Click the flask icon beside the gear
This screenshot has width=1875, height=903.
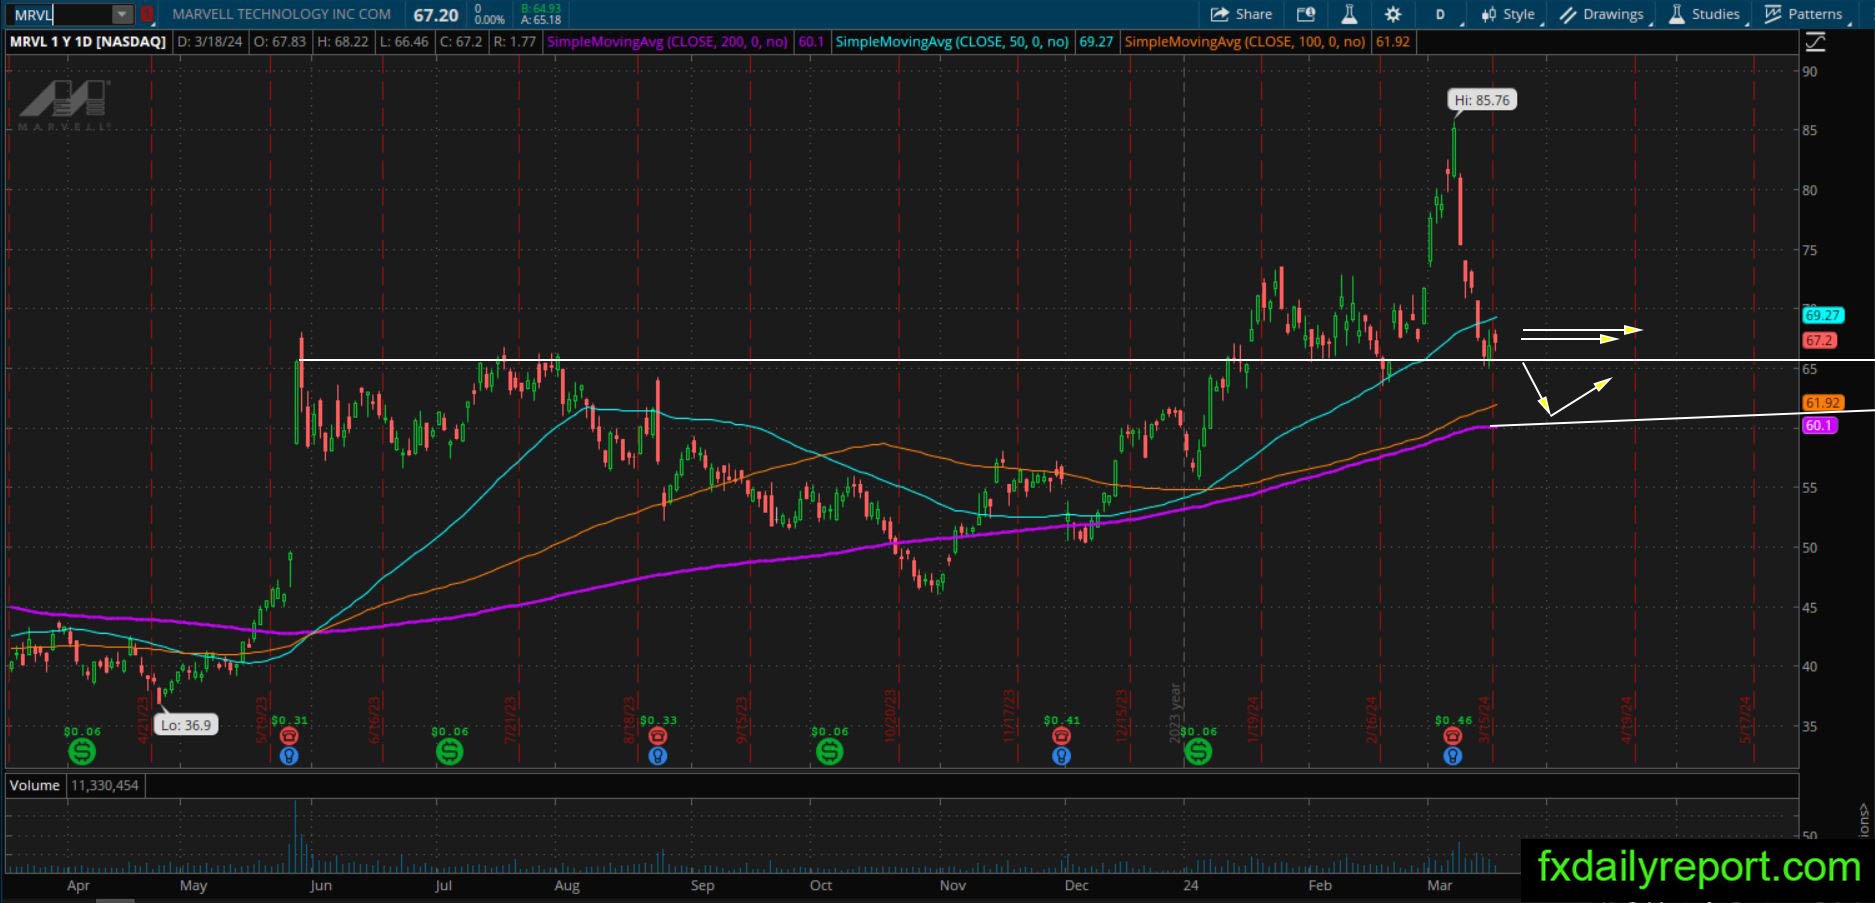(1349, 14)
